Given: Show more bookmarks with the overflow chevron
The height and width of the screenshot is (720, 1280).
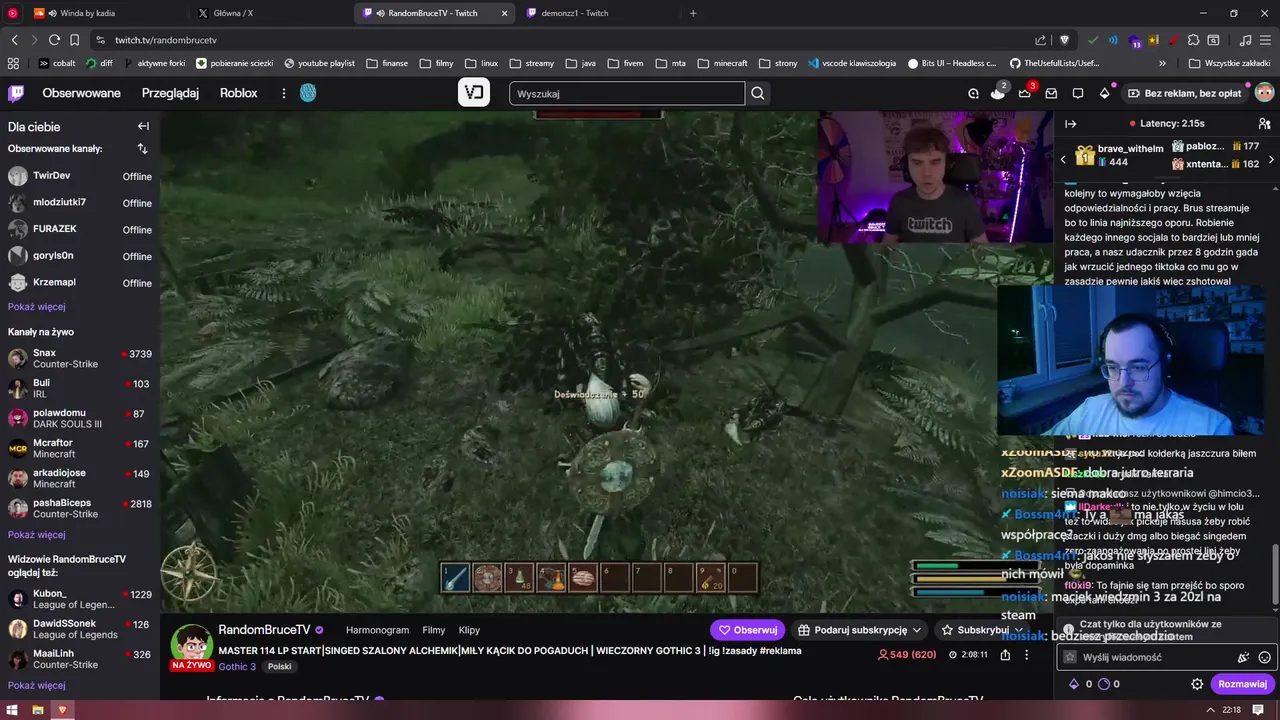Looking at the screenshot, I should click(1162, 63).
